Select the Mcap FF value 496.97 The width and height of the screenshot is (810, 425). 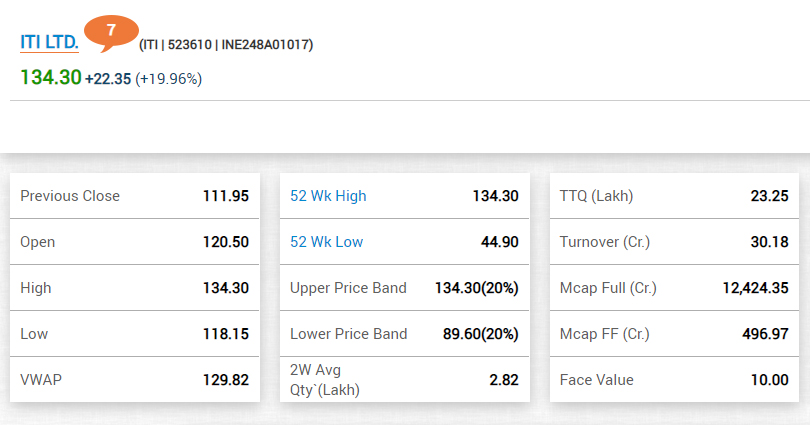[x=765, y=334]
